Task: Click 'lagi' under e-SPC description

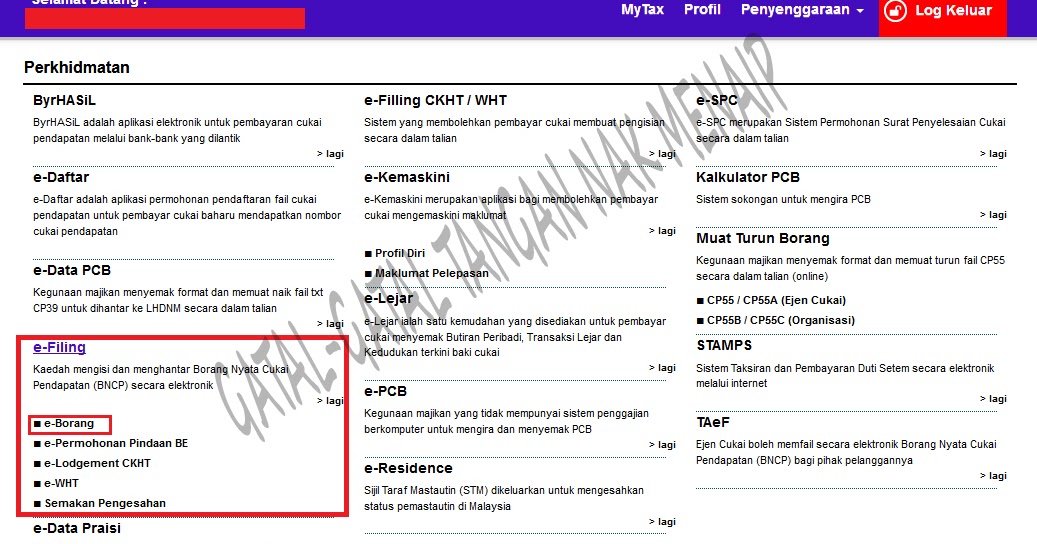Action: pyautogui.click(x=993, y=153)
